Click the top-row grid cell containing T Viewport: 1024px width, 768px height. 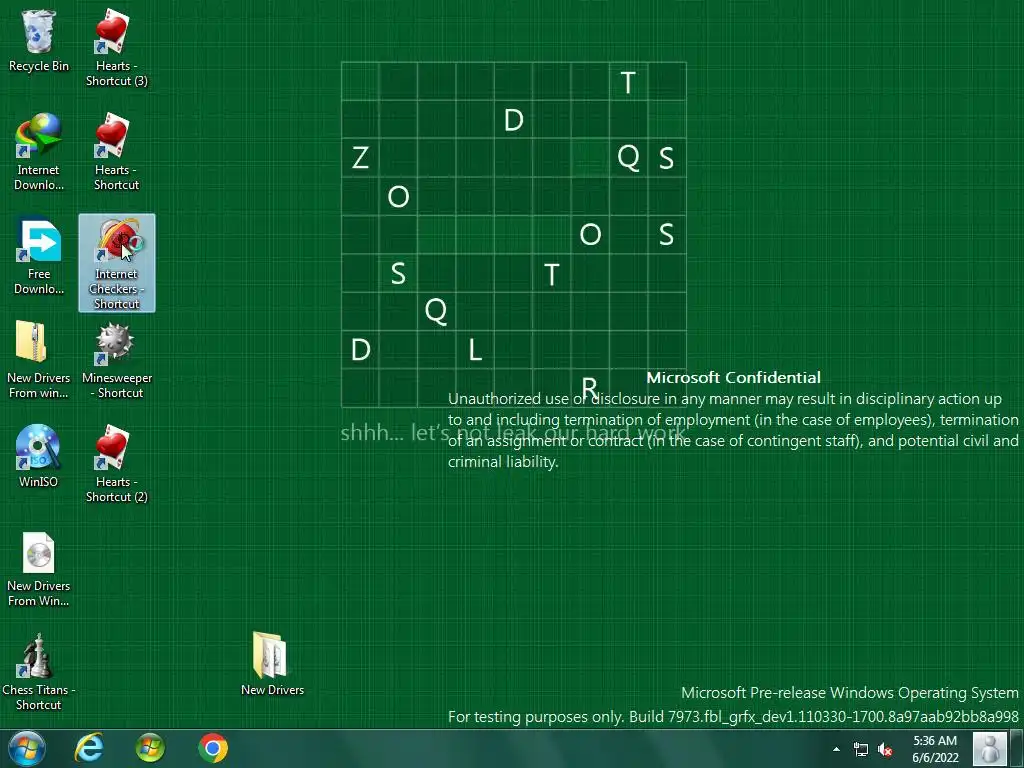coord(628,81)
